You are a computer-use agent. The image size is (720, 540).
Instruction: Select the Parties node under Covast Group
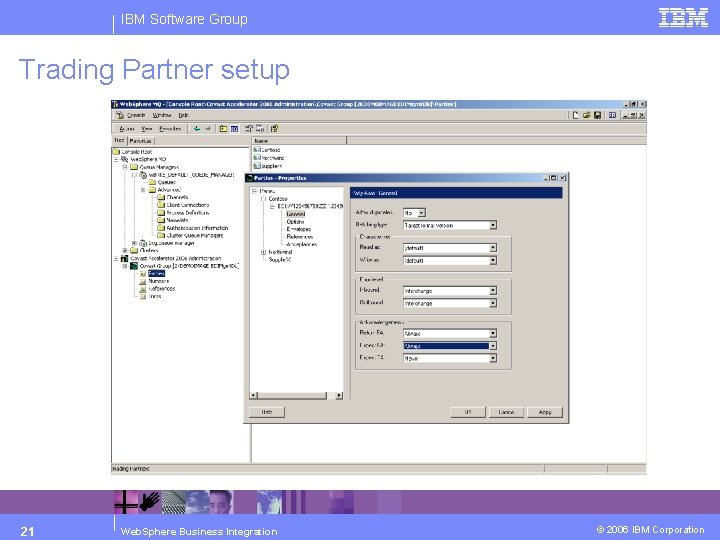pyautogui.click(x=156, y=273)
